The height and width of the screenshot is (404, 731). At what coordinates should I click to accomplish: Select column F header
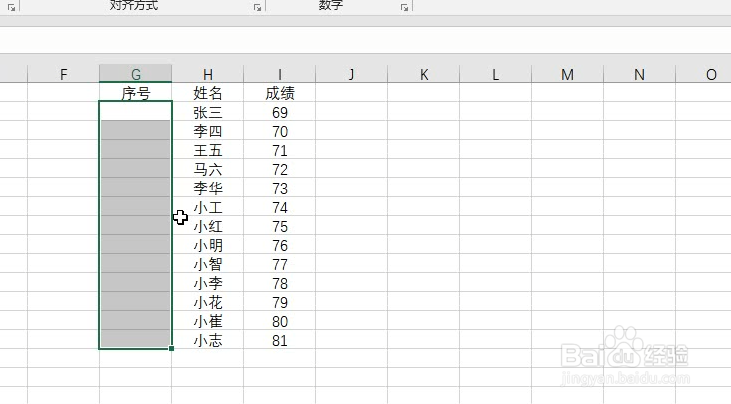63,74
